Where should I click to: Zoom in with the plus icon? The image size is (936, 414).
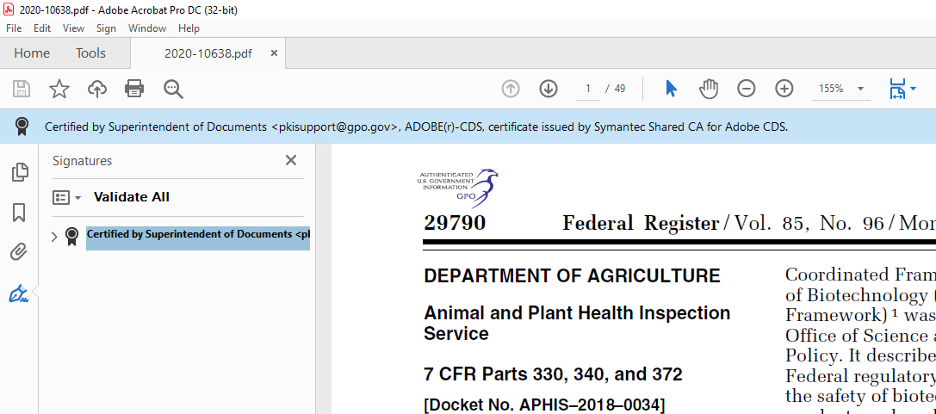[784, 89]
